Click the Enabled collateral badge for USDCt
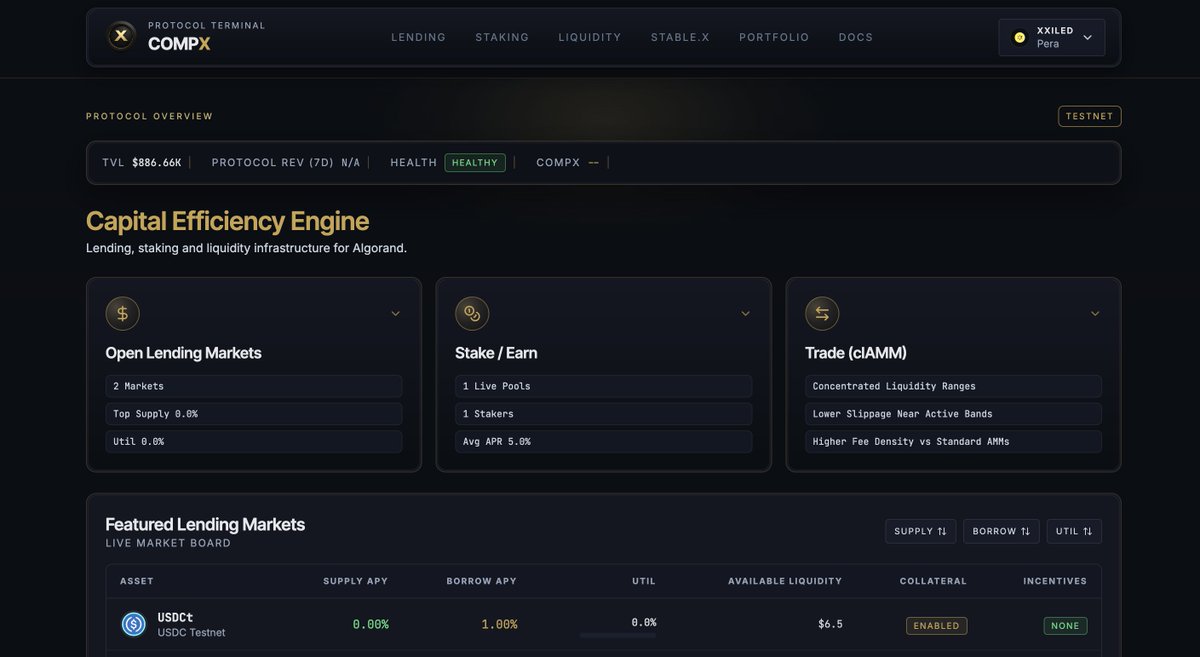The height and width of the screenshot is (657, 1200). pyautogui.click(x=937, y=626)
